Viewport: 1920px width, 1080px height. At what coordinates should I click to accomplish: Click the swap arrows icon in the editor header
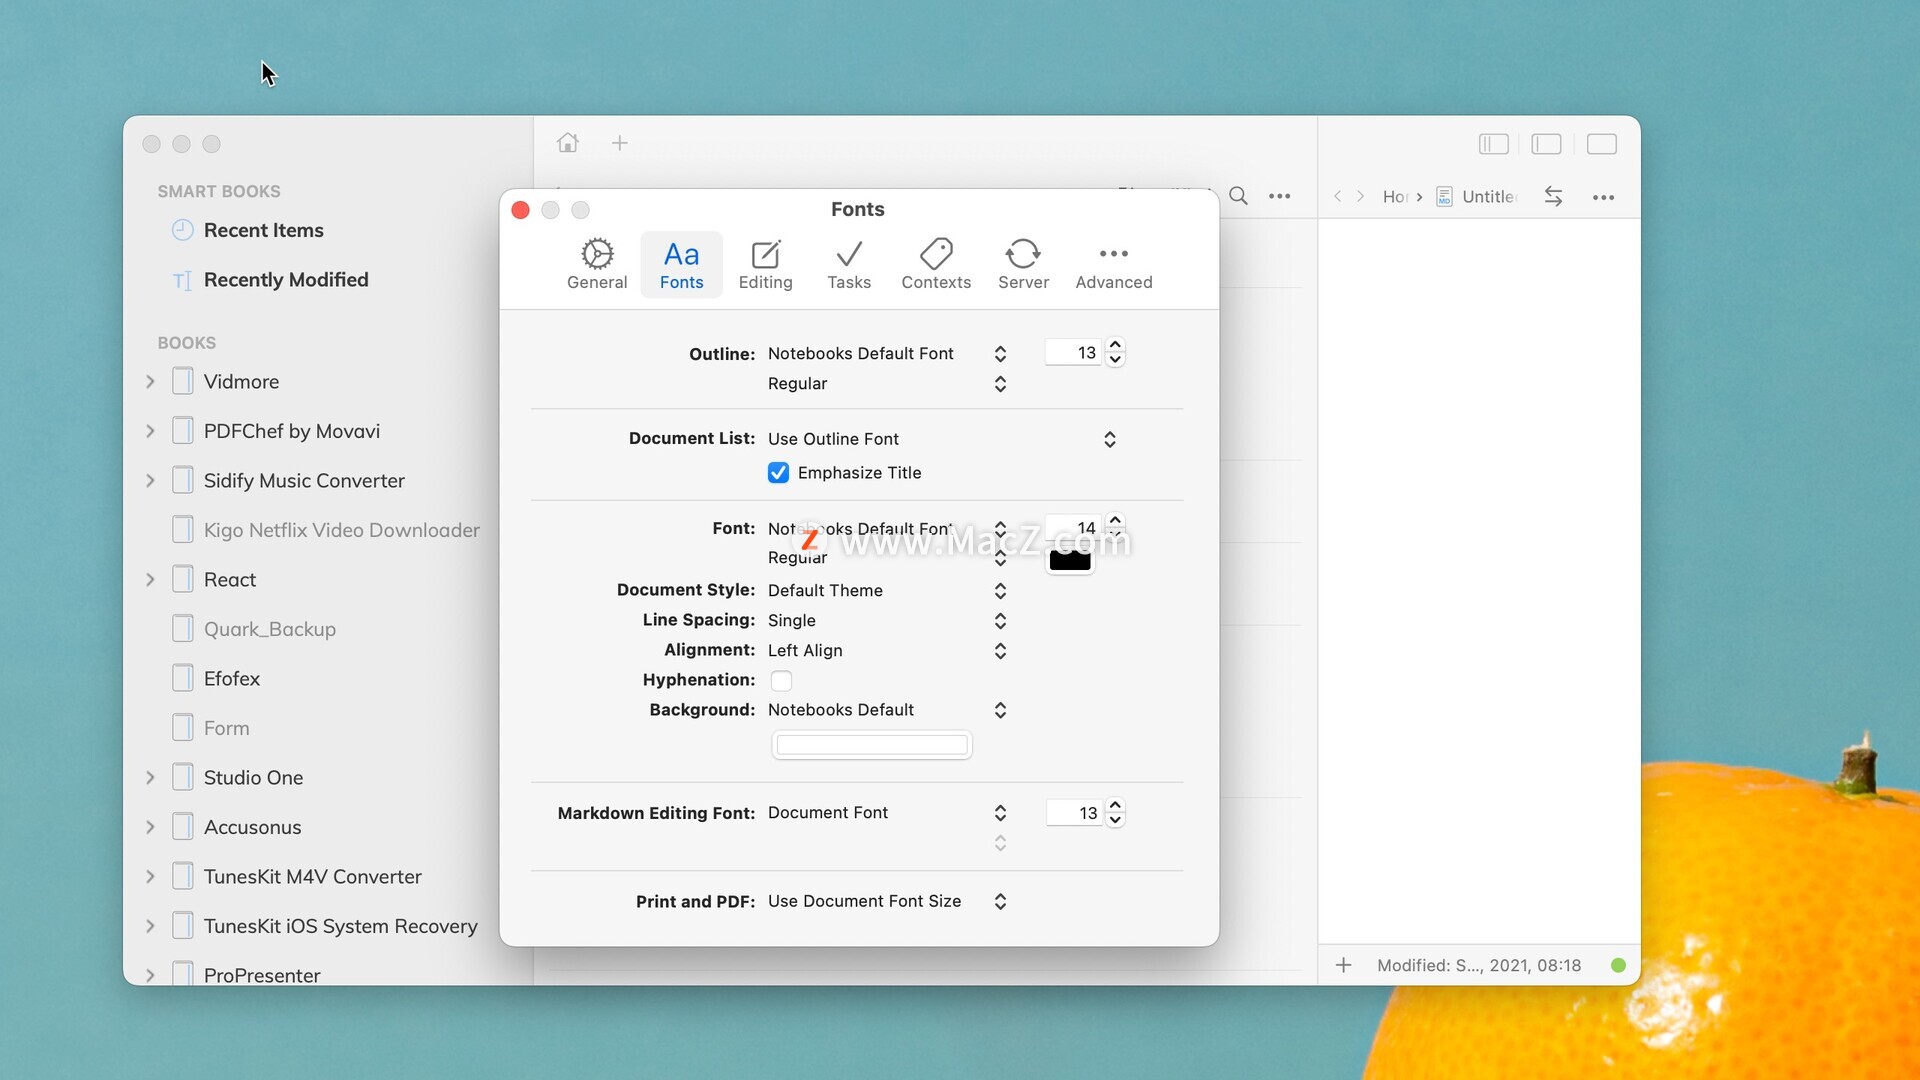coord(1553,196)
